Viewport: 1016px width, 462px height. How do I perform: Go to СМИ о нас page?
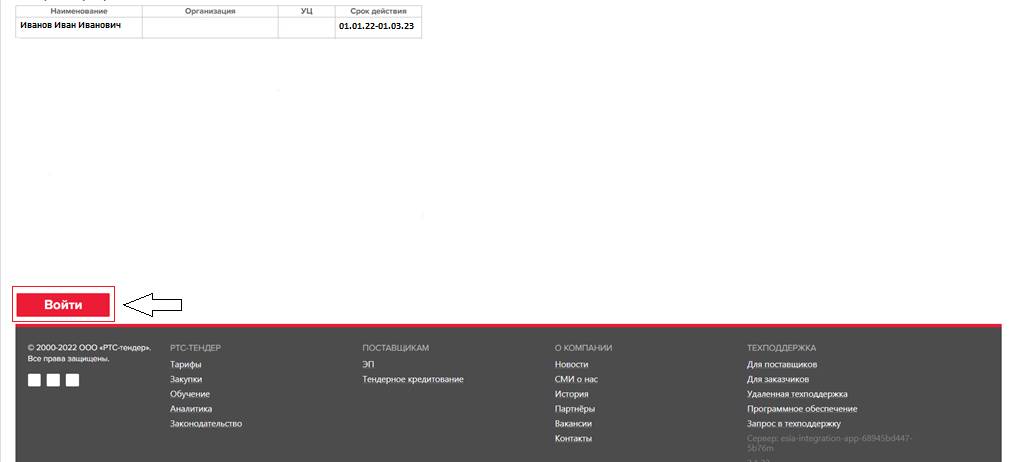tap(576, 380)
